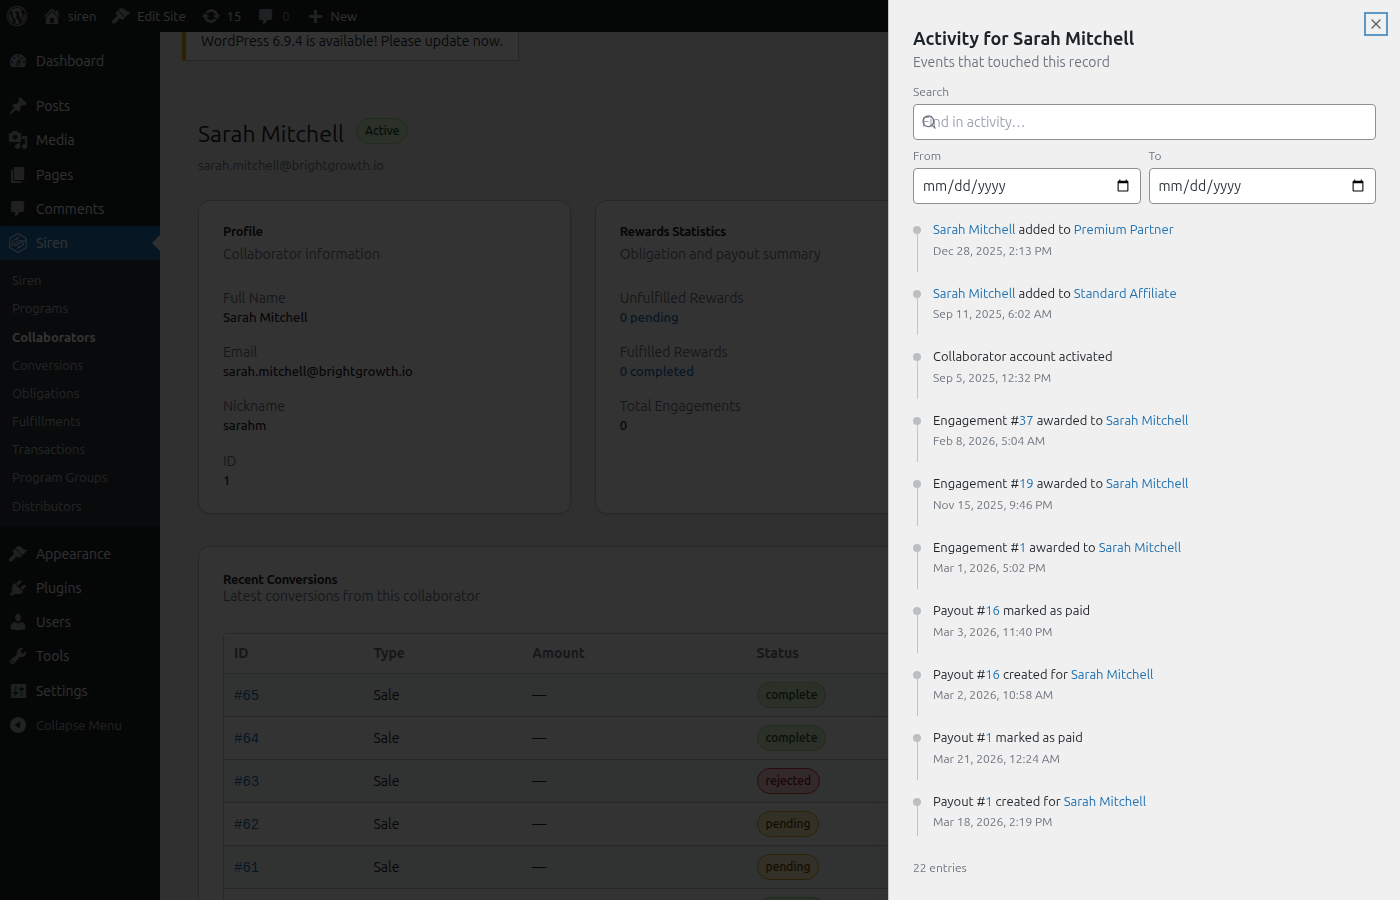This screenshot has width=1400, height=900.
Task: Open updates via the refresh icon showing 15
Action: pyautogui.click(x=210, y=15)
